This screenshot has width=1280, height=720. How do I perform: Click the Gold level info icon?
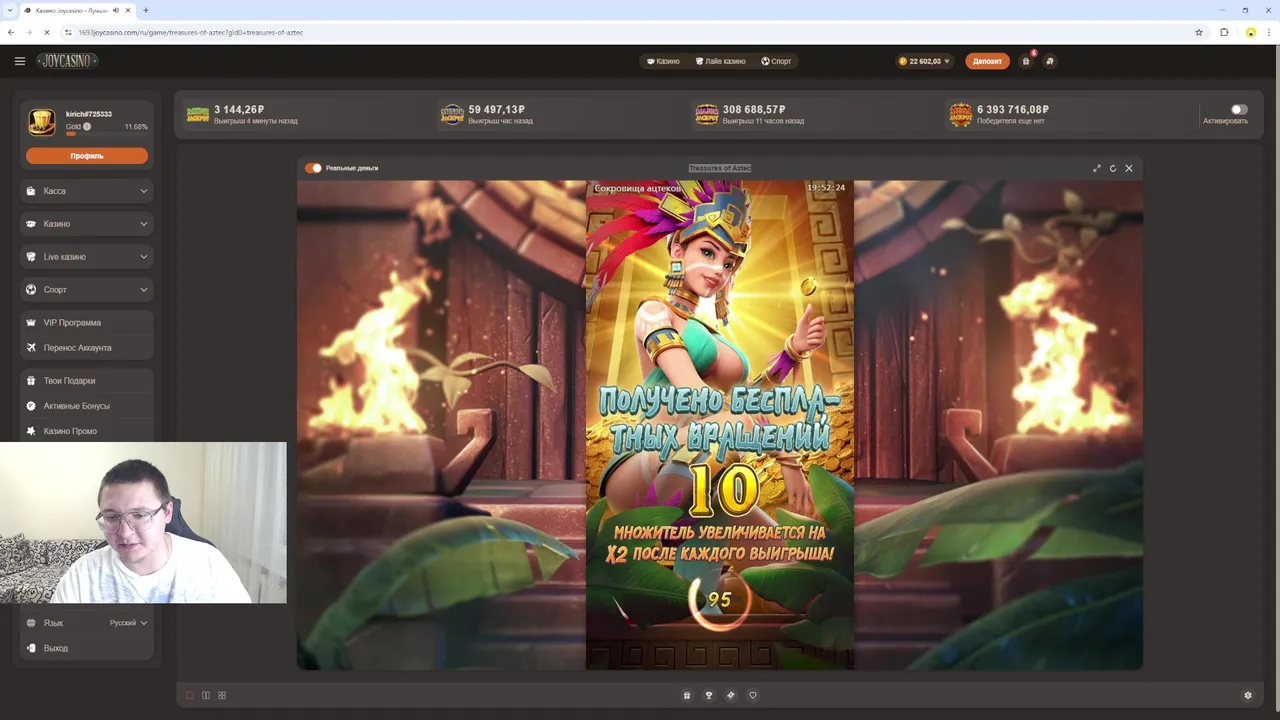click(x=87, y=127)
